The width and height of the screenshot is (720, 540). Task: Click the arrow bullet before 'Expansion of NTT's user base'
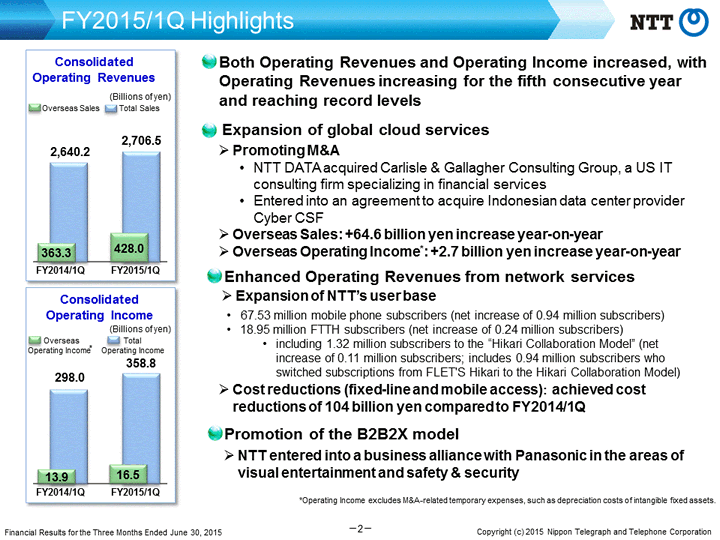226,296
